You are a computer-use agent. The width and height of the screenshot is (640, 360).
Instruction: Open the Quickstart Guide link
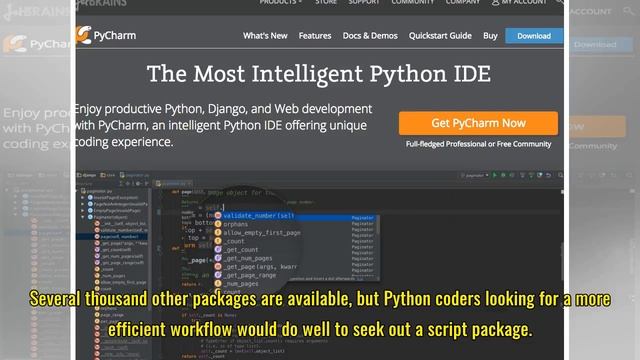click(440, 36)
